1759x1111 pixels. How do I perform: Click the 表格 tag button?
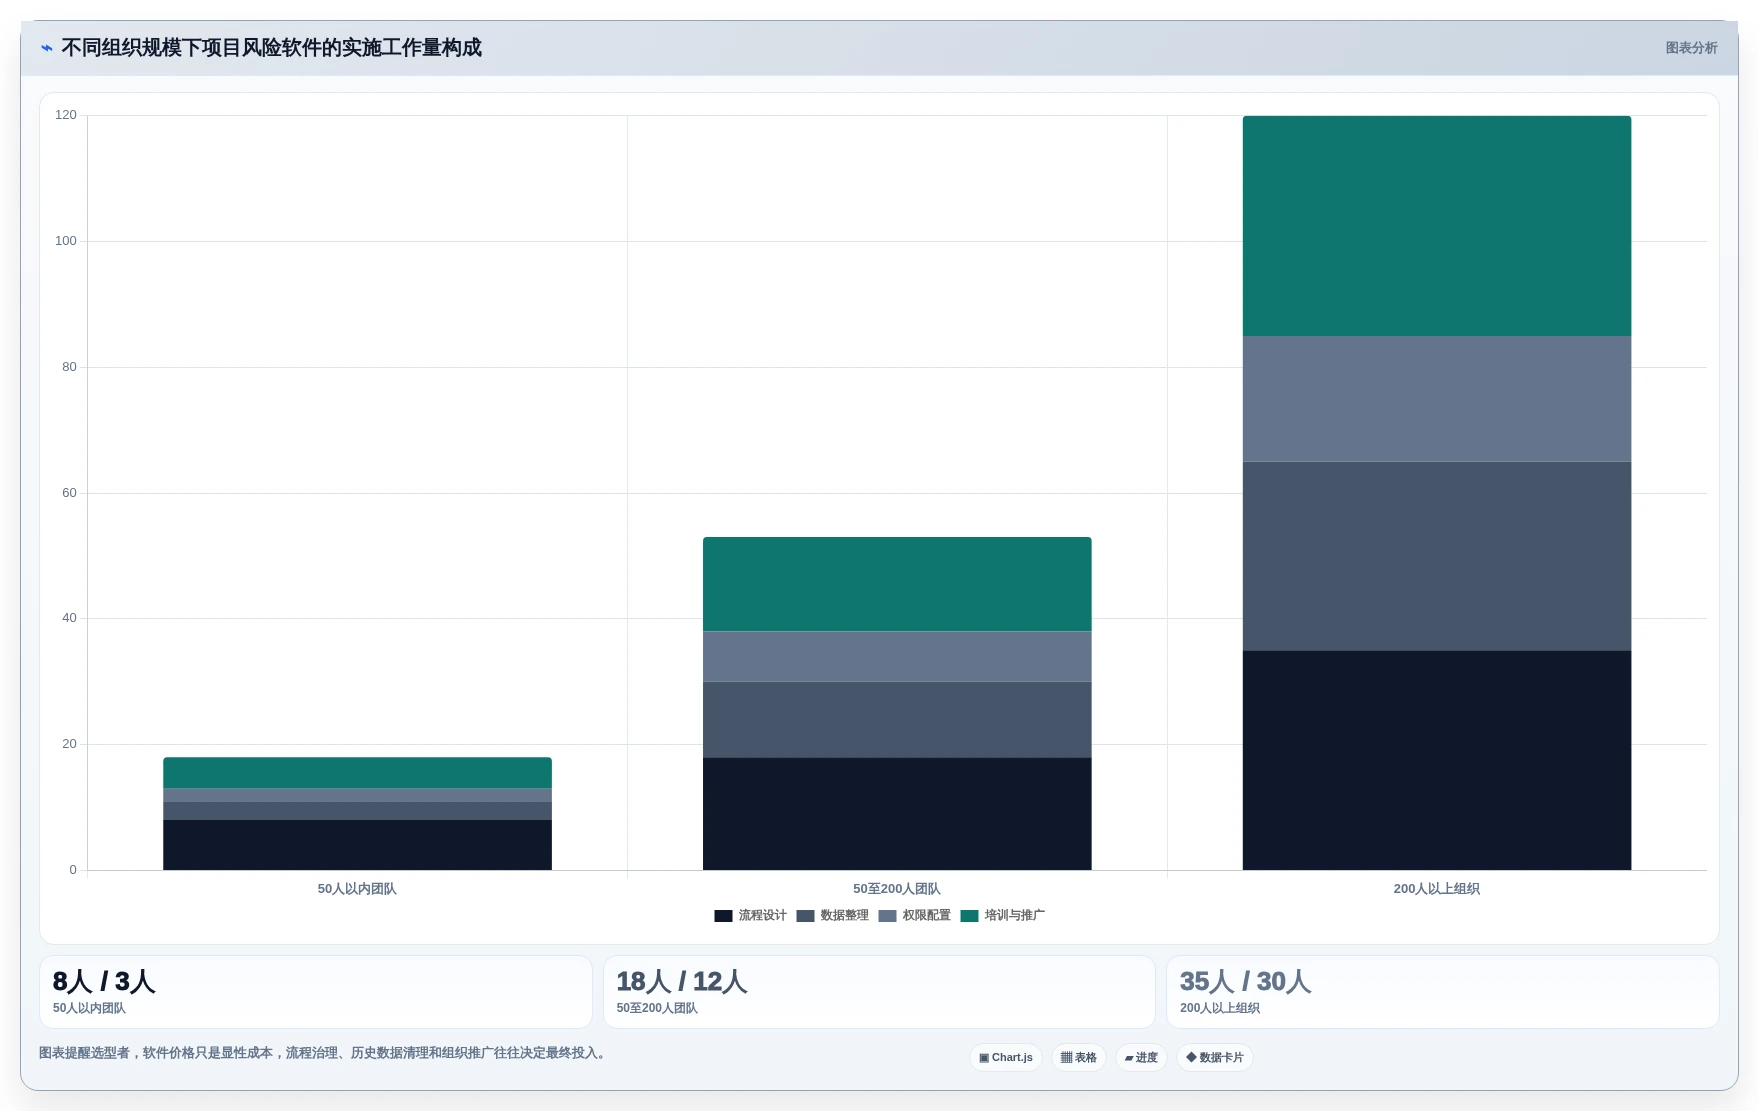(1079, 1057)
